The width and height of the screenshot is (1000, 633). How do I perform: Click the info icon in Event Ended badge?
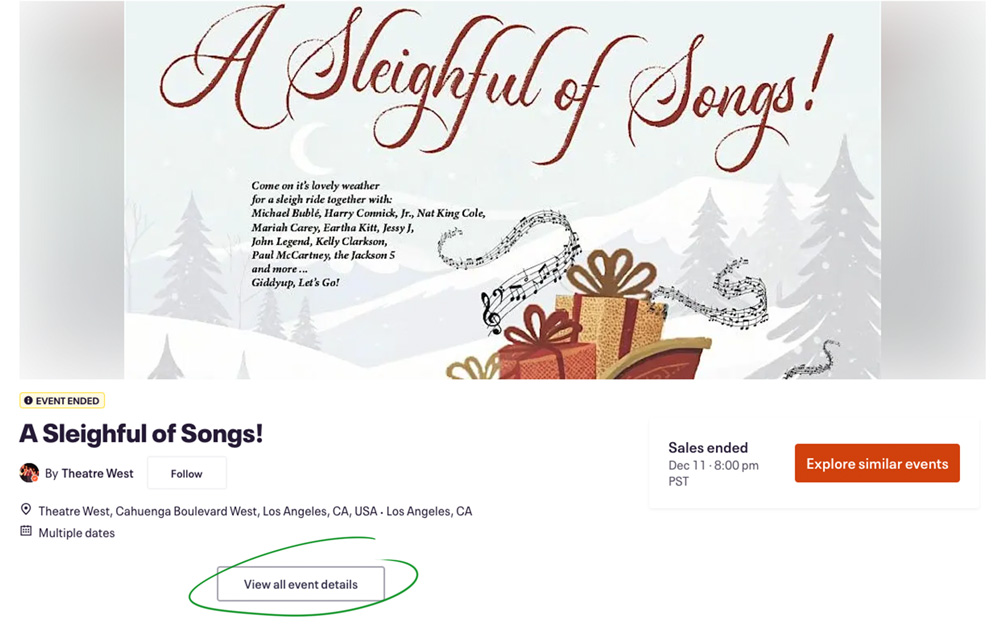(x=28, y=401)
